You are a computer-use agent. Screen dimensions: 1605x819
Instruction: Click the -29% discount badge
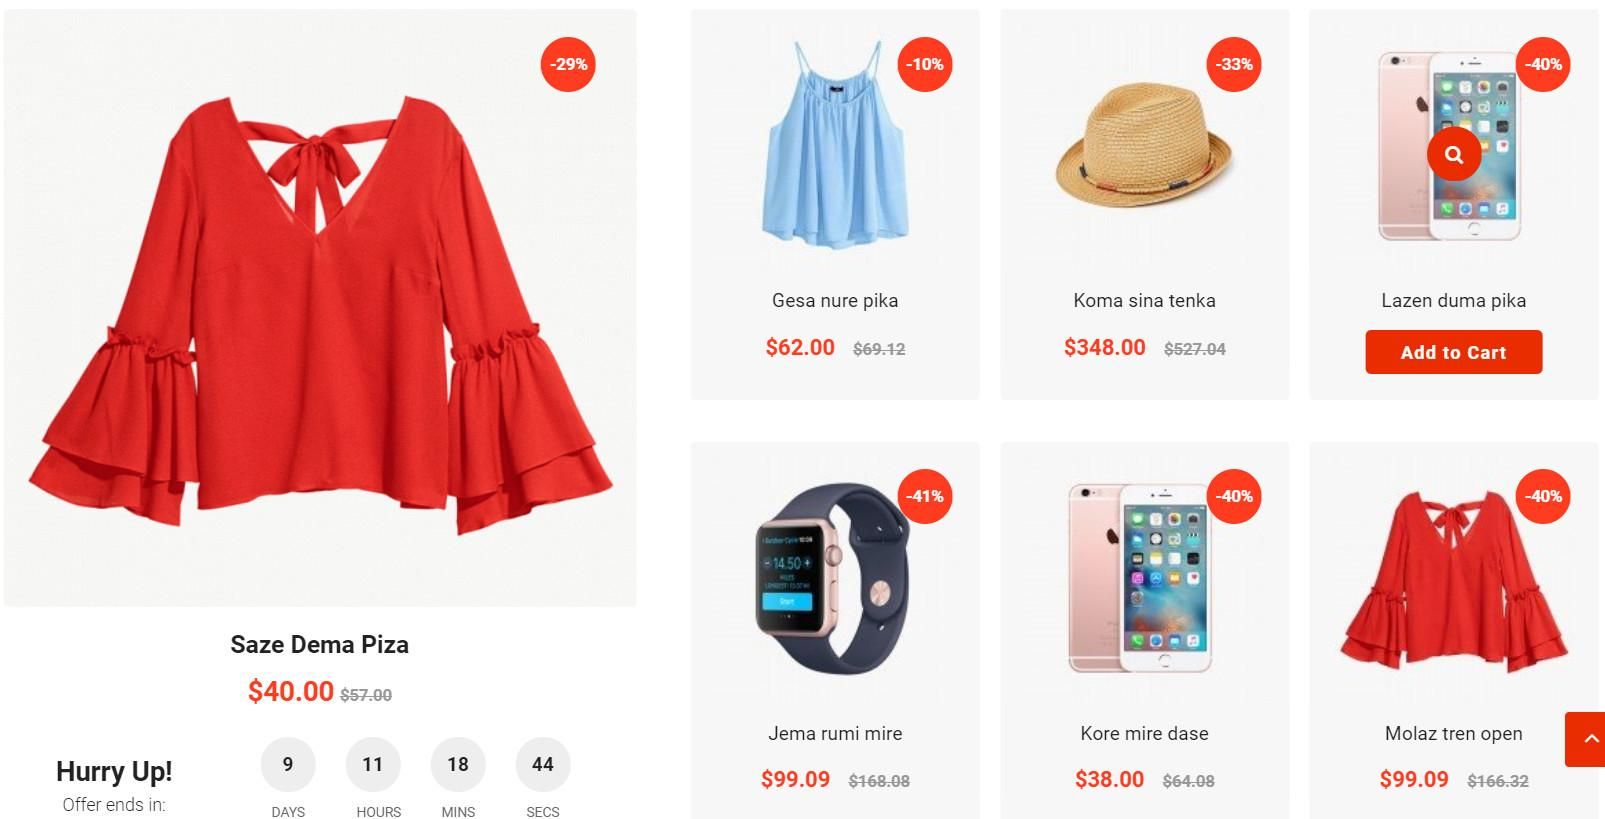click(x=568, y=64)
